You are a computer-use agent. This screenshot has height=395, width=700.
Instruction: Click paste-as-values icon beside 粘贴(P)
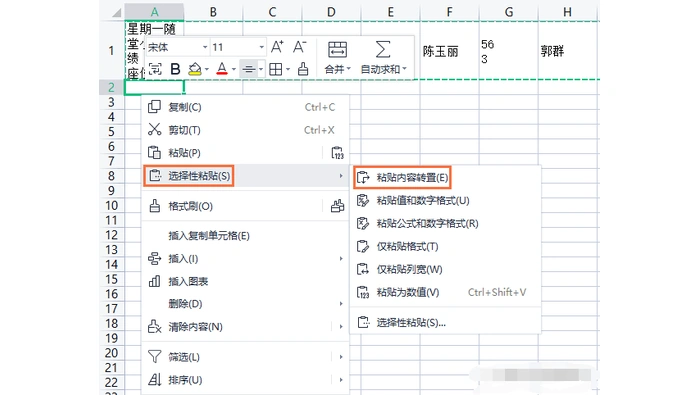click(x=338, y=153)
